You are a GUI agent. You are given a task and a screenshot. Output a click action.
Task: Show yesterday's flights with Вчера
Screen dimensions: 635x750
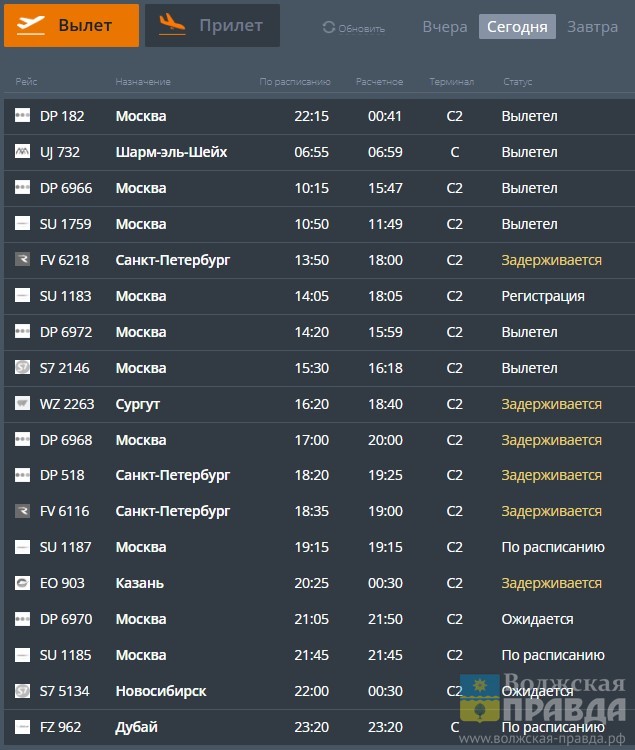444,27
